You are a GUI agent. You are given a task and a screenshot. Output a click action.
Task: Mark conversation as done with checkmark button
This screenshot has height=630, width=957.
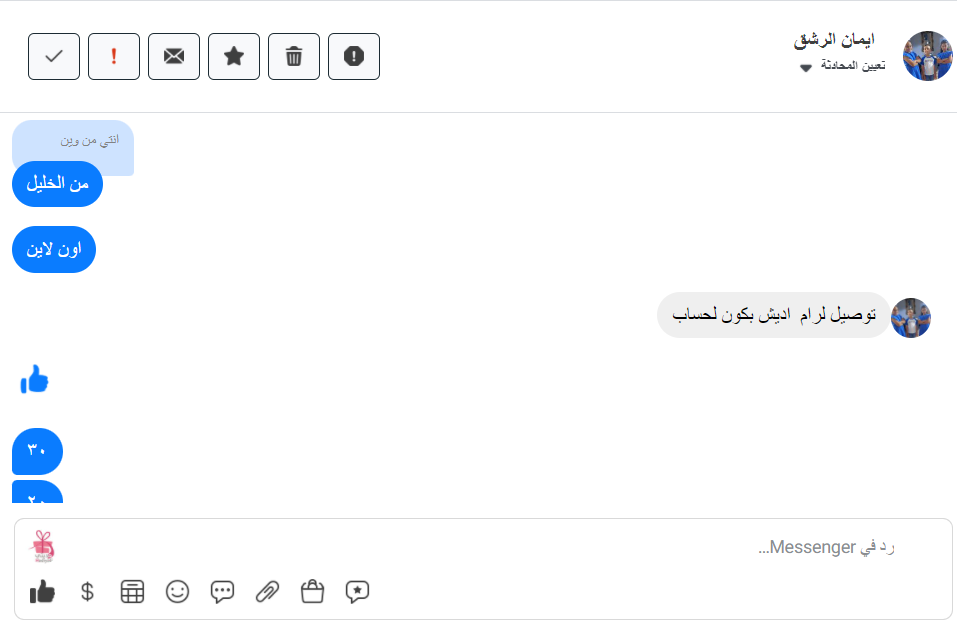tap(54, 56)
